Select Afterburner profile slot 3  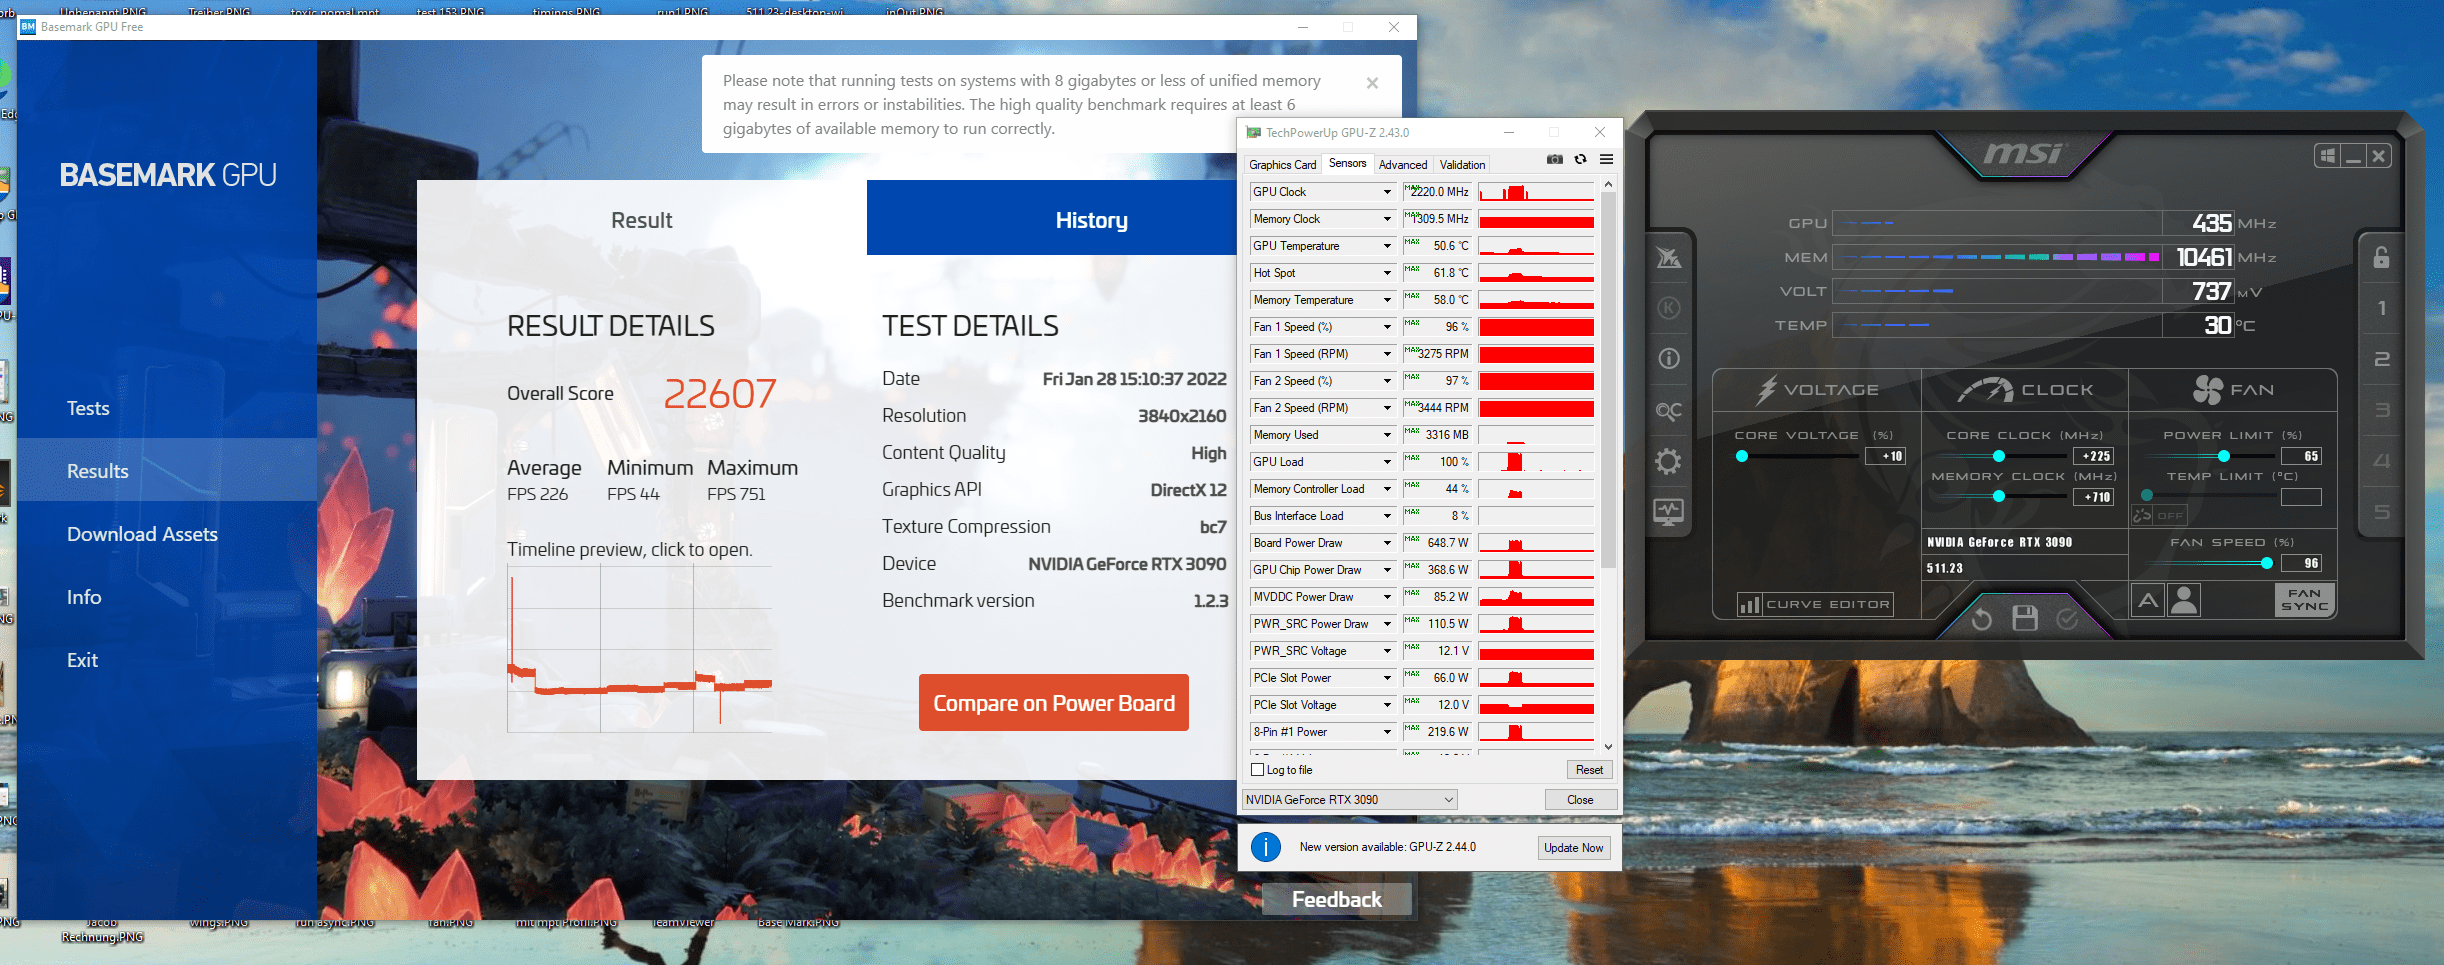tap(2381, 410)
